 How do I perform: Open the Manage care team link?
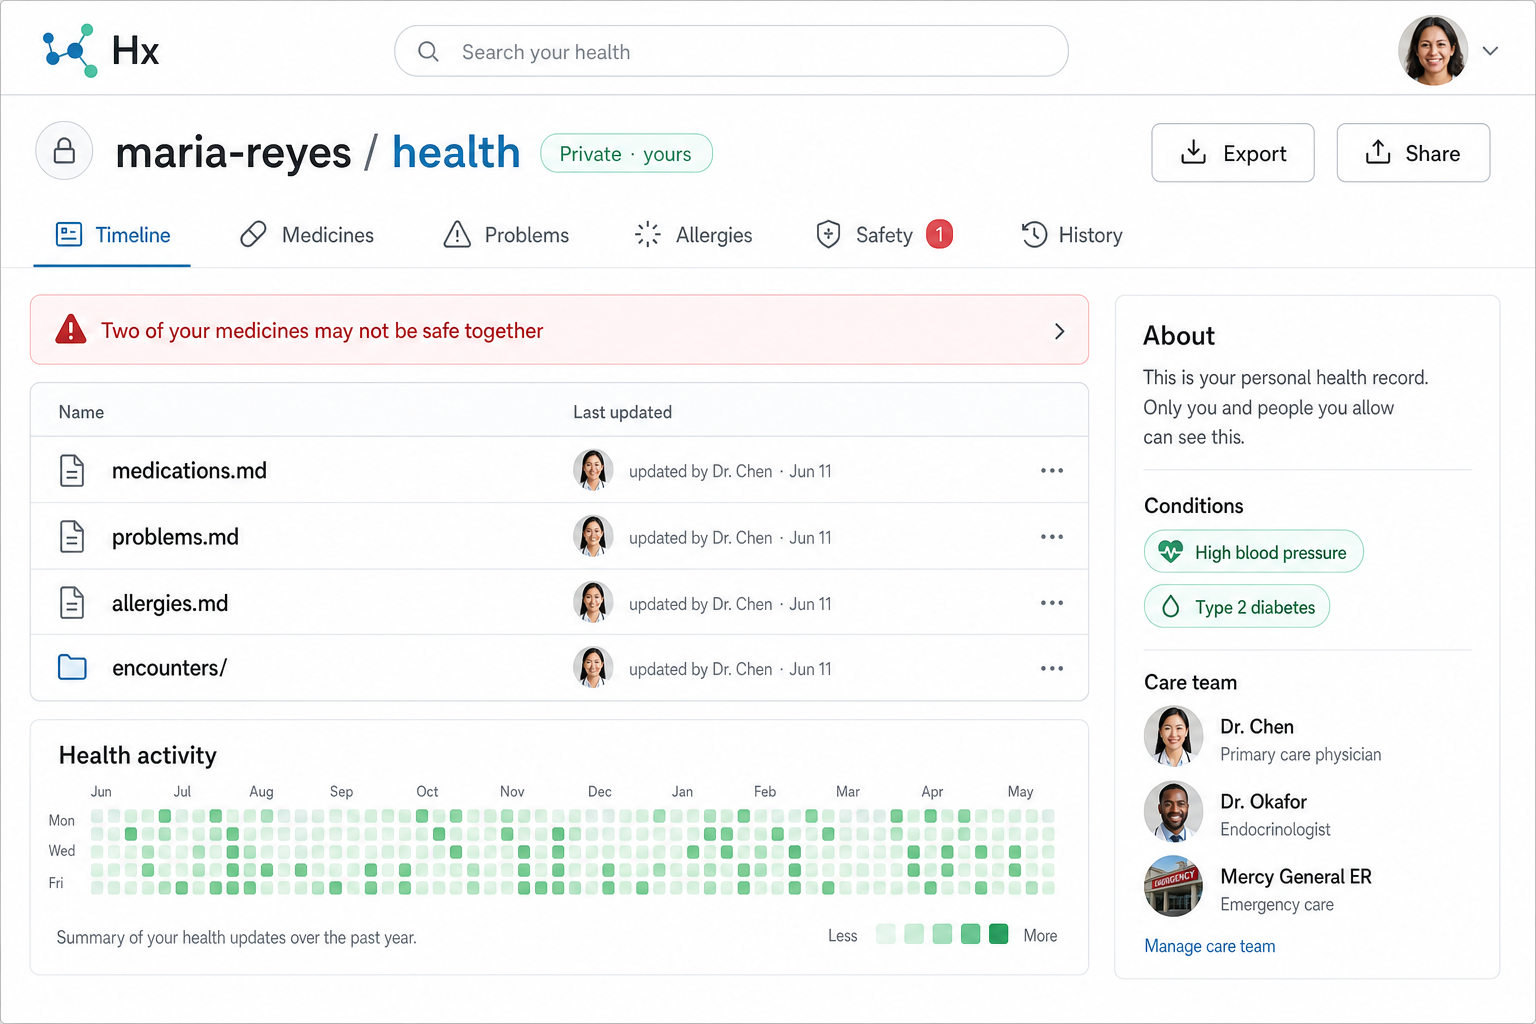point(1209,946)
